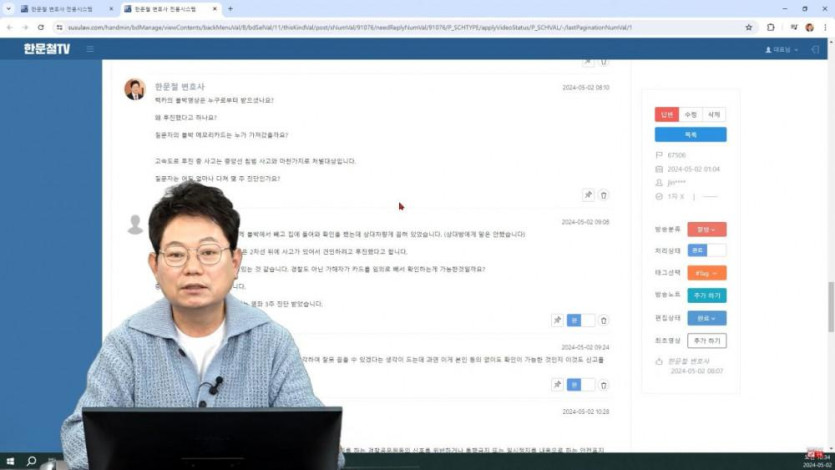Click the logout icon in the top-right header
The width and height of the screenshot is (835, 470).
[815, 49]
